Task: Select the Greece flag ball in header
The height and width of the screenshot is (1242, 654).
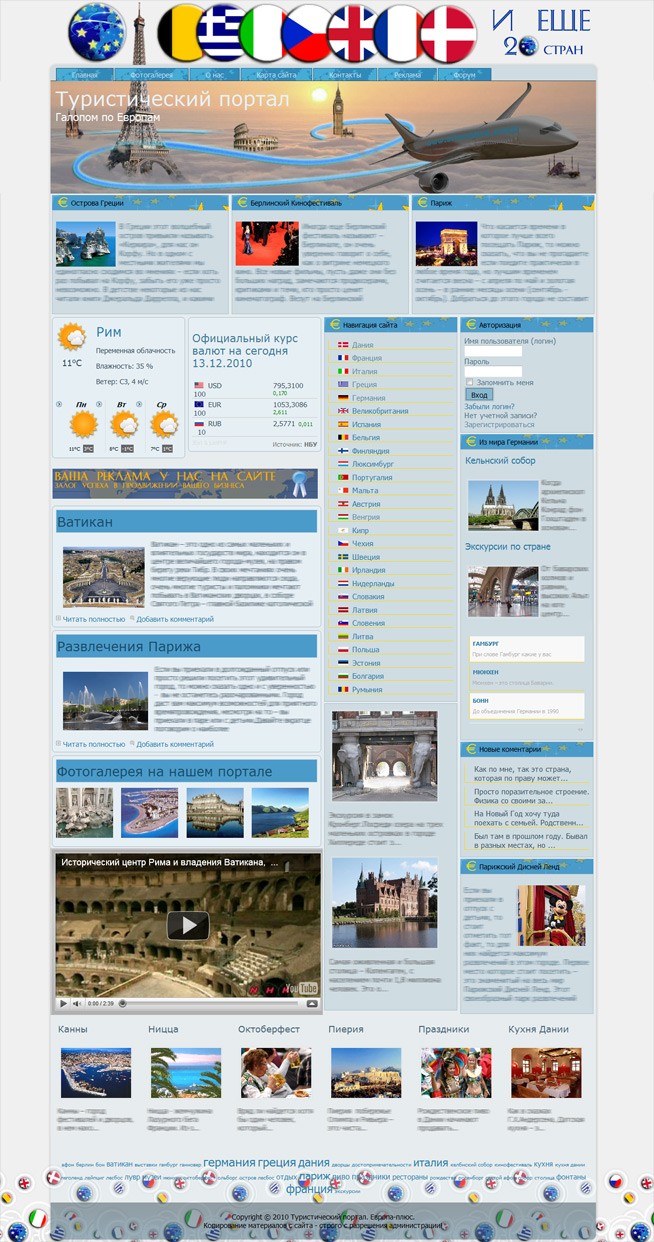Action: coord(220,33)
